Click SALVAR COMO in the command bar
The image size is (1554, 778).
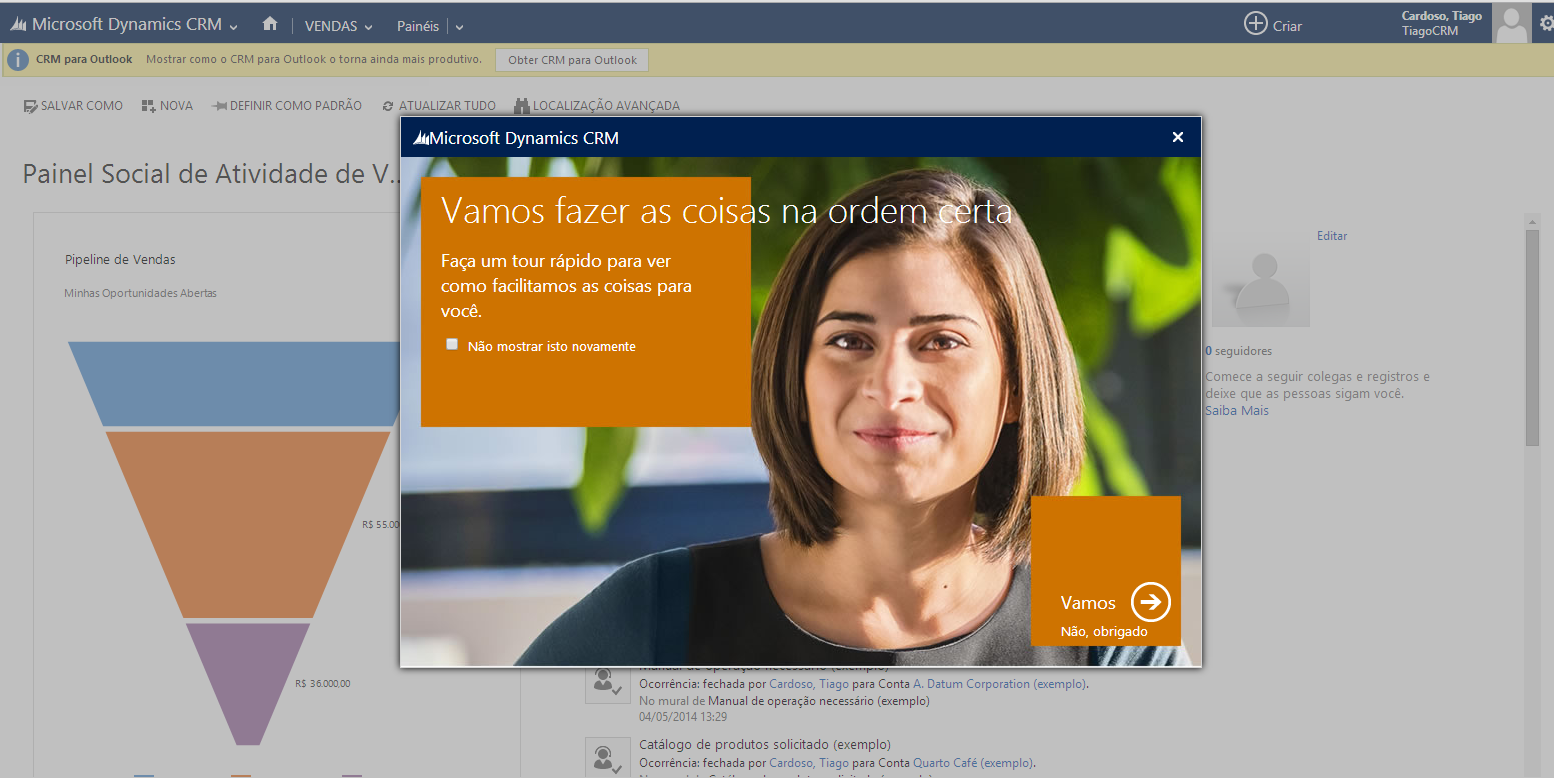(x=73, y=106)
